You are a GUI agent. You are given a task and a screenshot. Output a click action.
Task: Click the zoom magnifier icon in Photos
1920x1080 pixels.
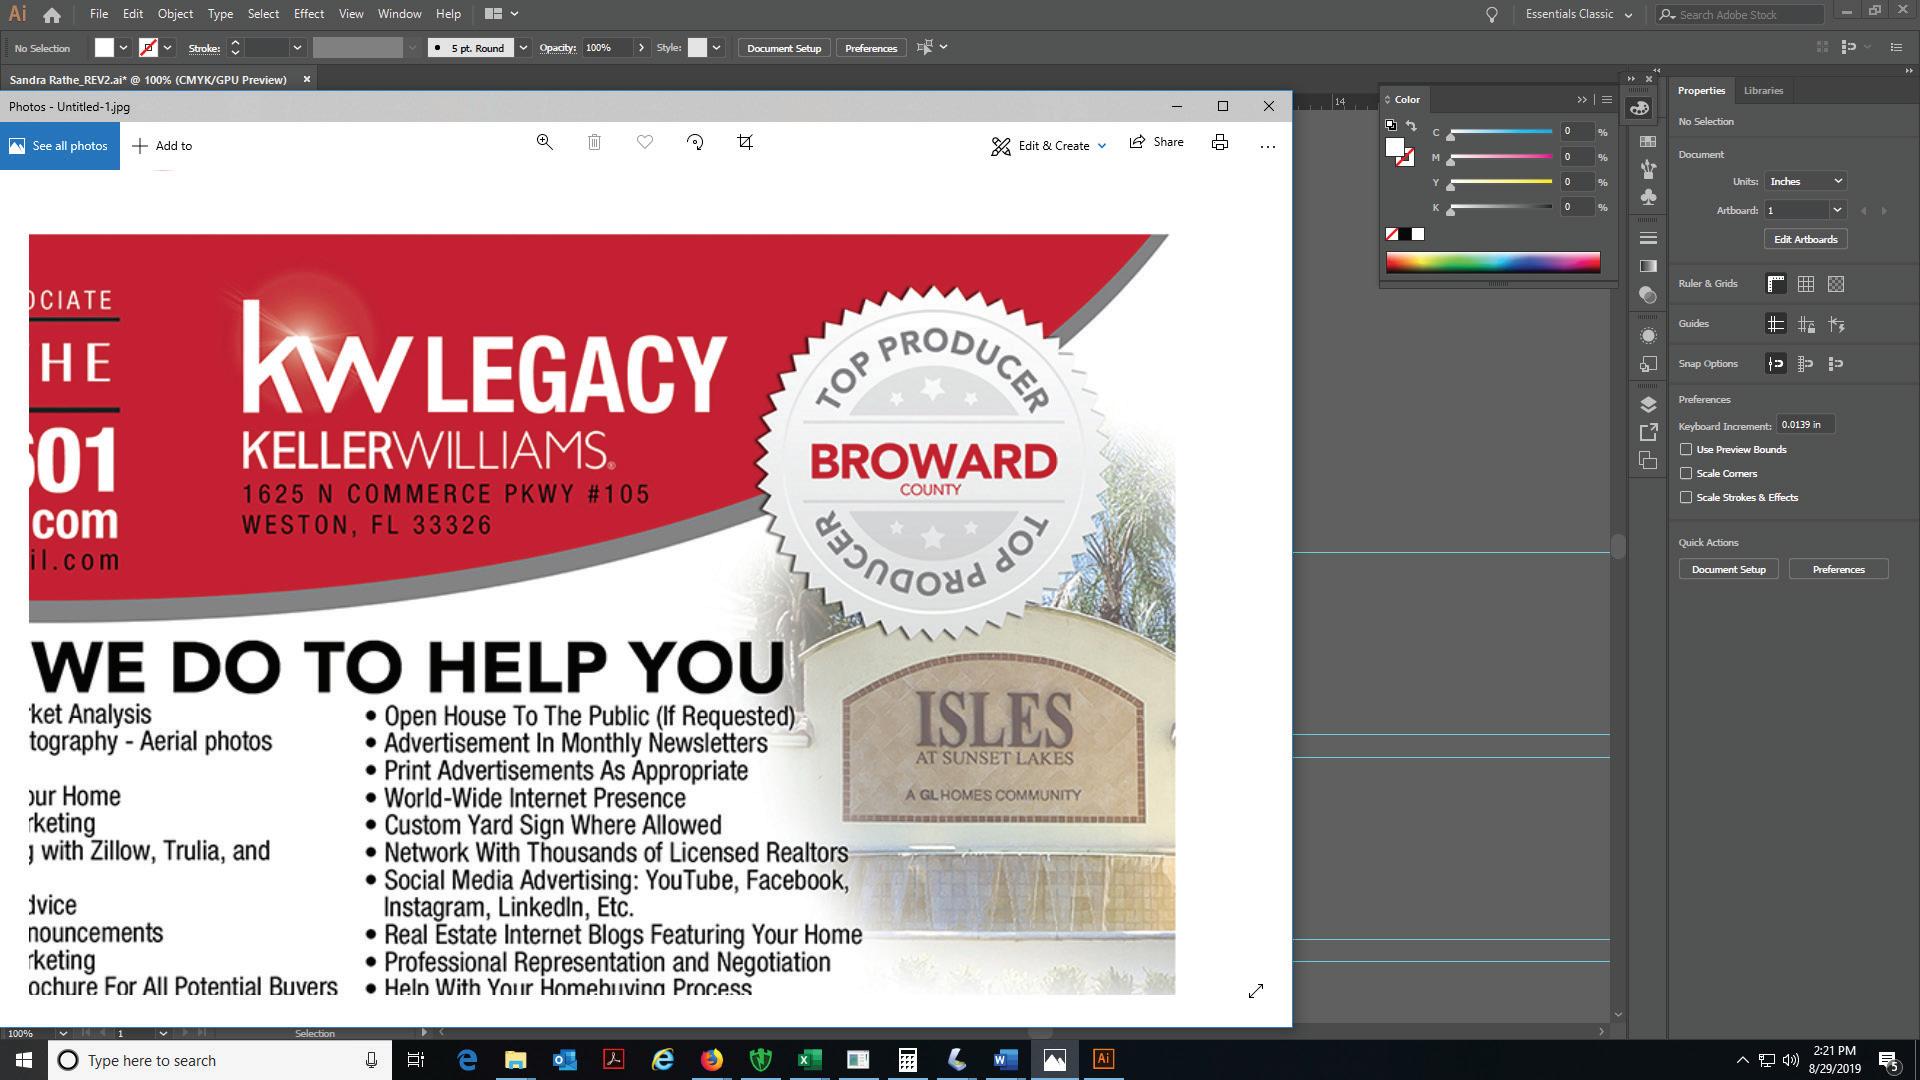click(x=544, y=142)
